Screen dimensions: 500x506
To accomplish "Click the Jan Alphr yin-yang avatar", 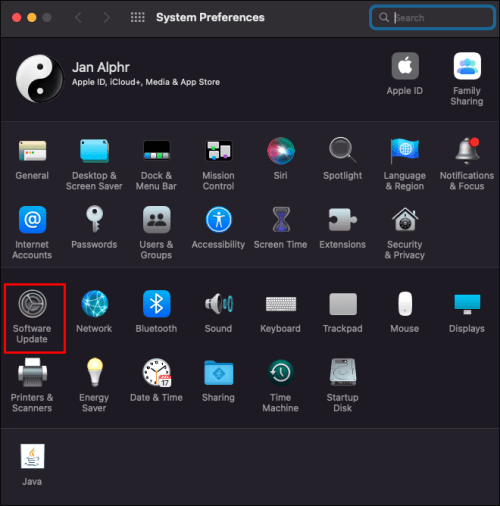I will (40, 78).
